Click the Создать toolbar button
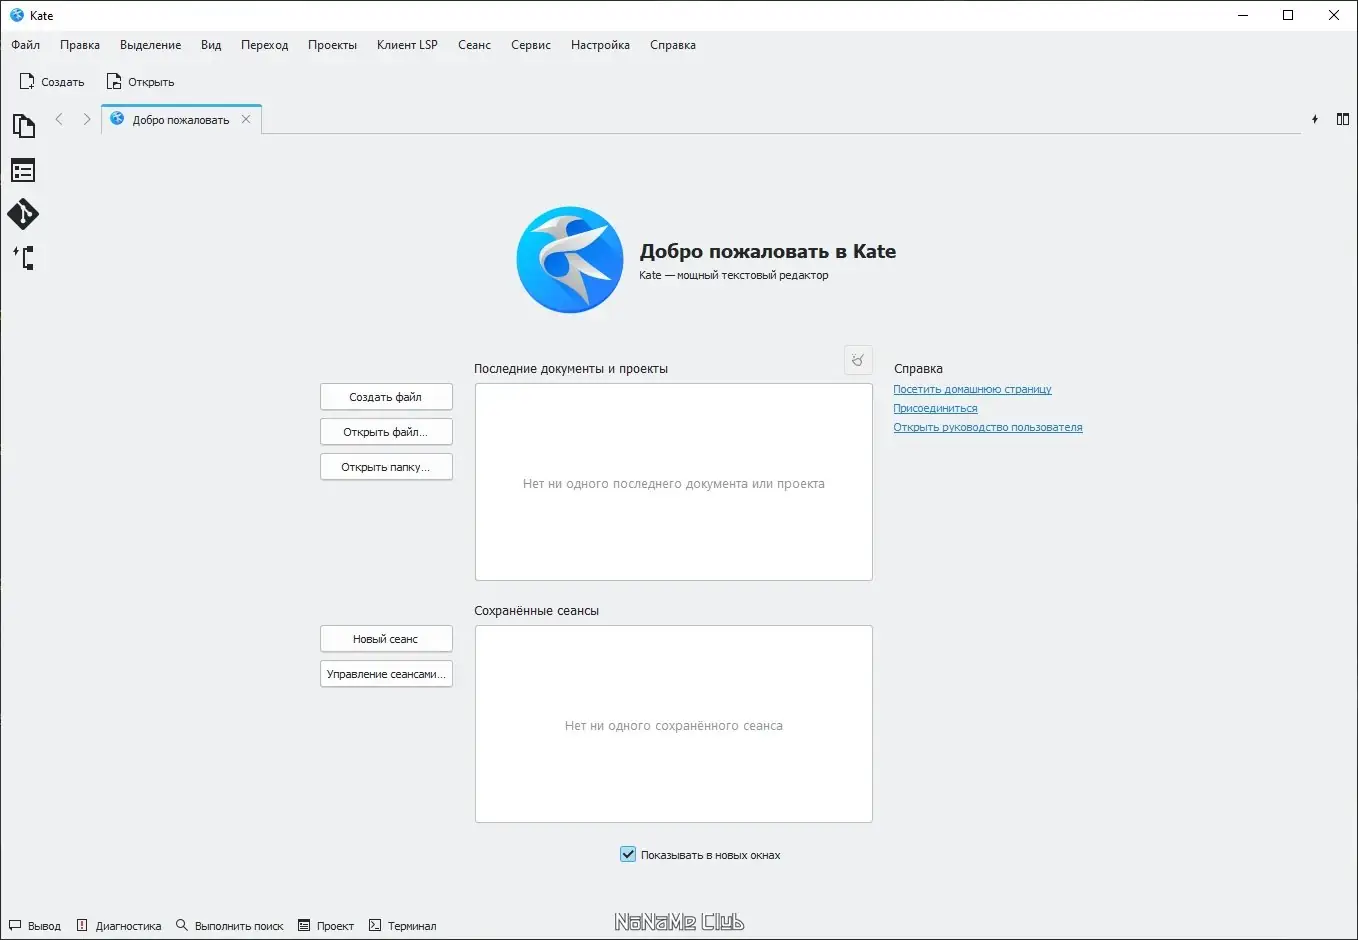This screenshot has width=1358, height=940. point(52,82)
